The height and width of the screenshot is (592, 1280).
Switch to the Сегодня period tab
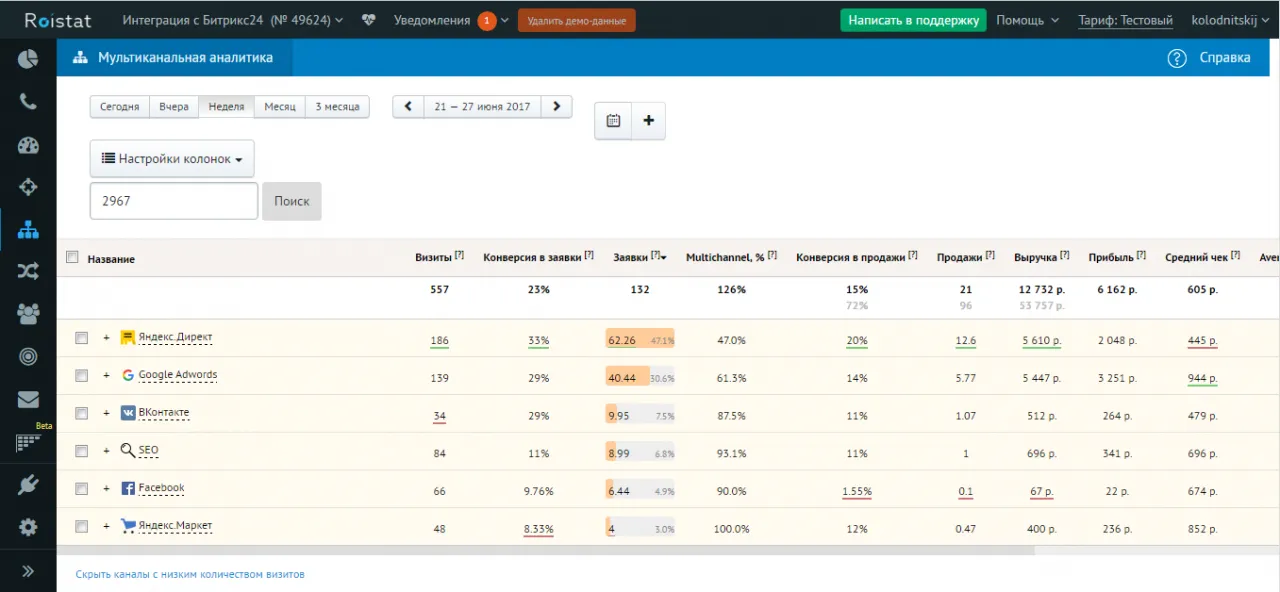(x=120, y=107)
